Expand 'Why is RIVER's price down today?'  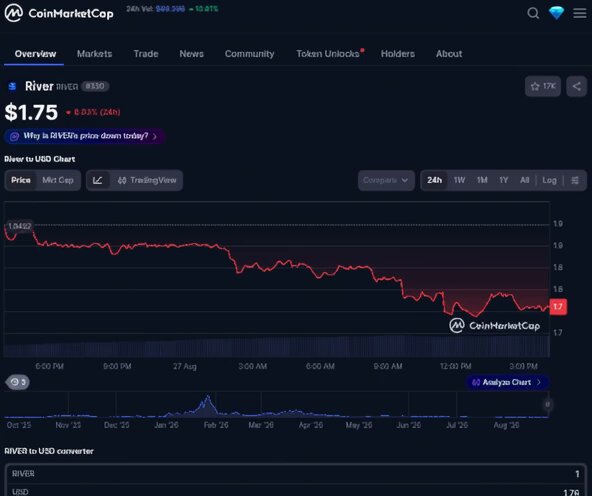click(x=85, y=136)
